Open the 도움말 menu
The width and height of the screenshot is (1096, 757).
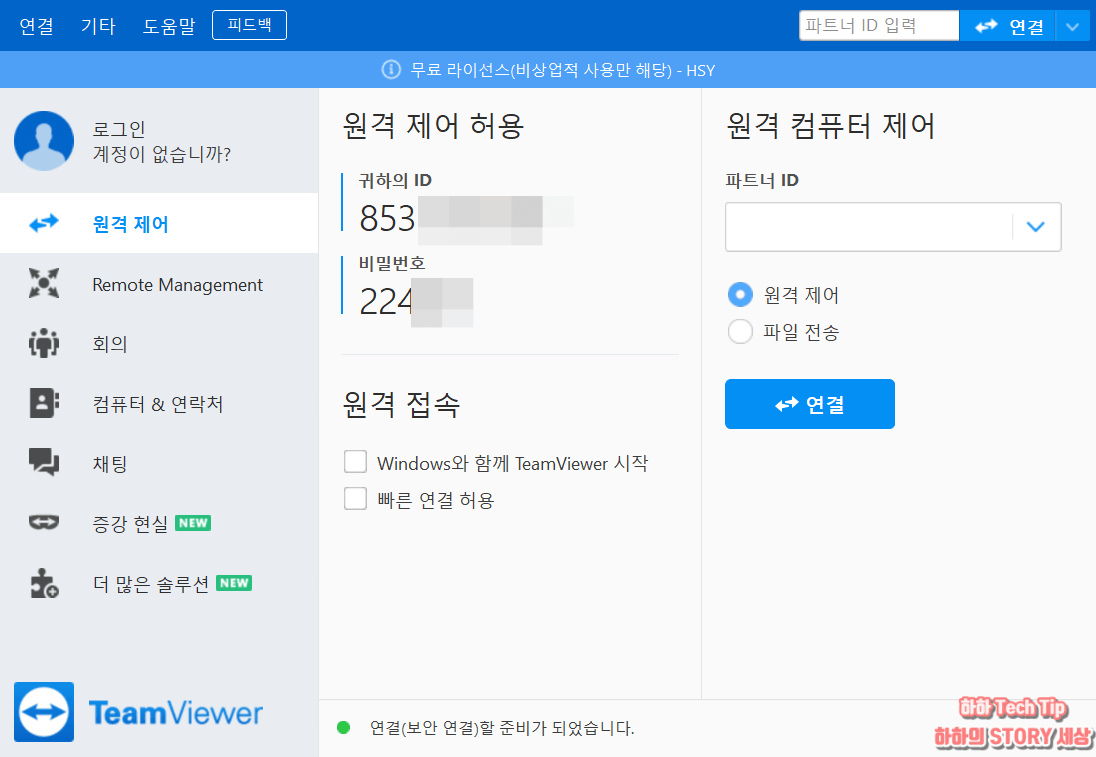168,26
